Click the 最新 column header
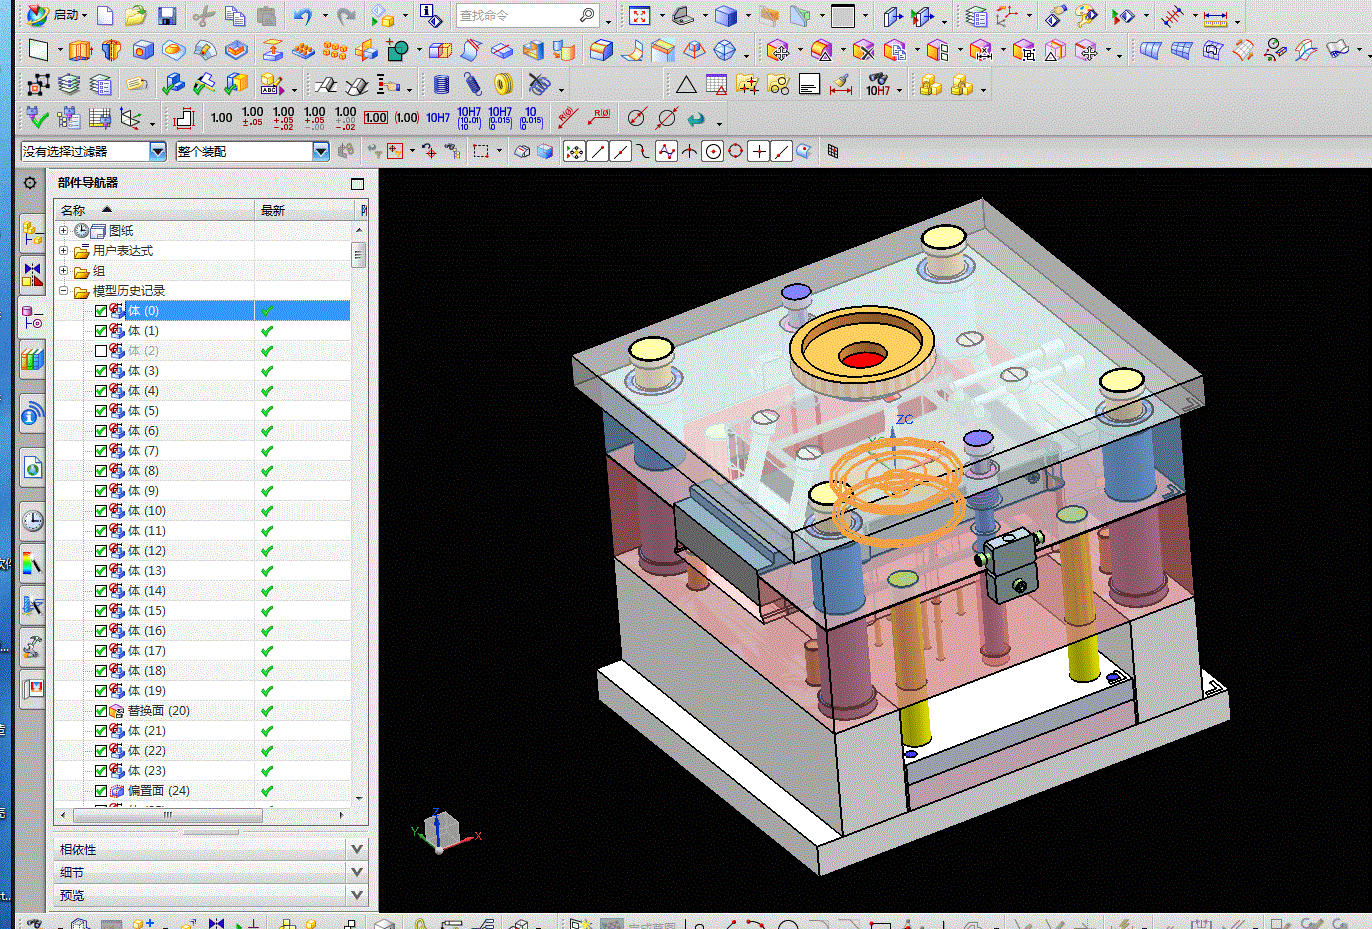This screenshot has height=929, width=1372. [x=273, y=210]
